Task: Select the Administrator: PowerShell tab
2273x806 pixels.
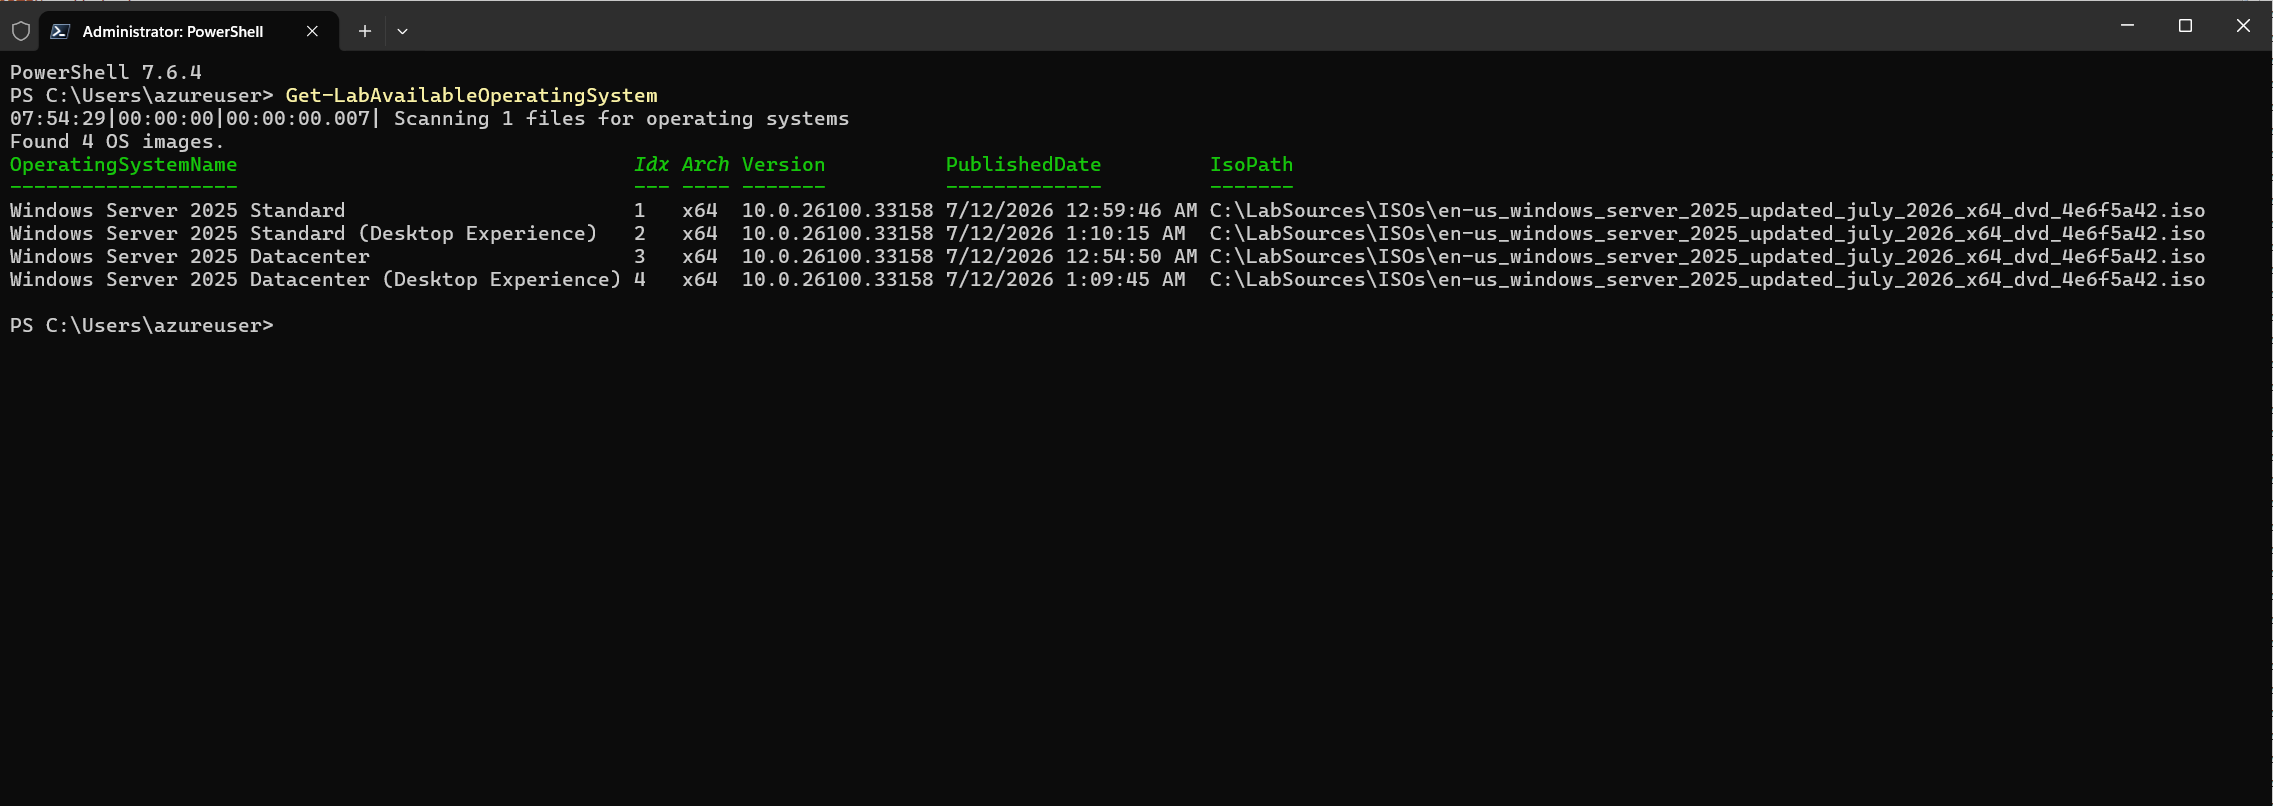Action: tap(188, 31)
